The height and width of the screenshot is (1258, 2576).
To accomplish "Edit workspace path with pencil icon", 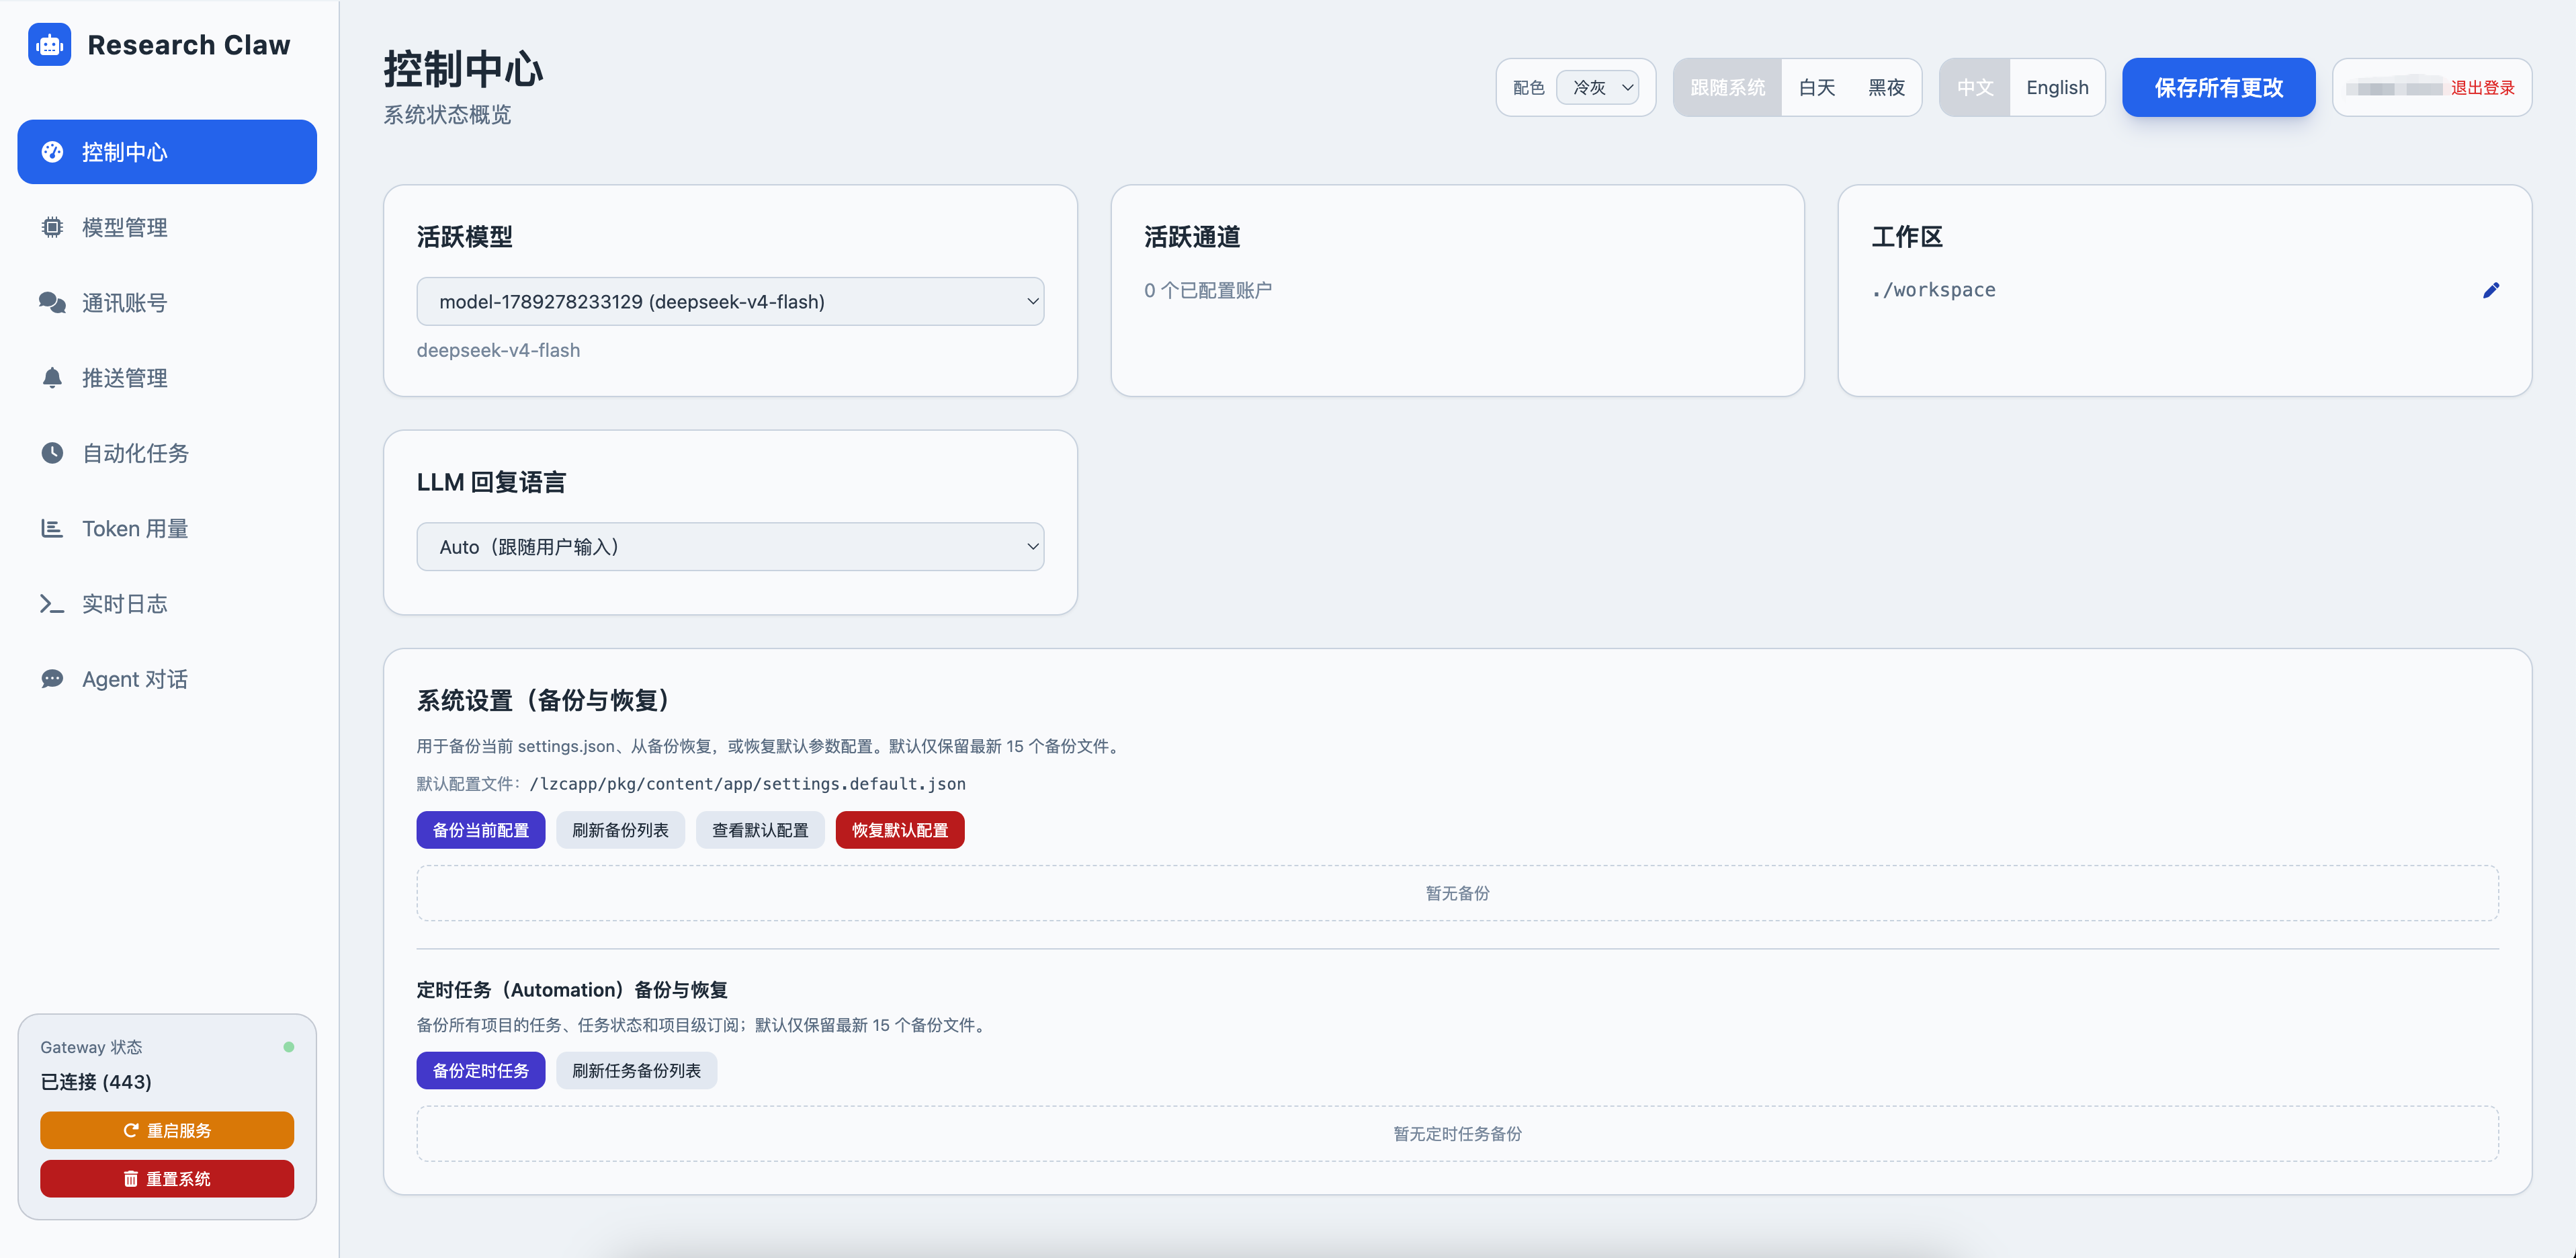I will [x=2491, y=290].
